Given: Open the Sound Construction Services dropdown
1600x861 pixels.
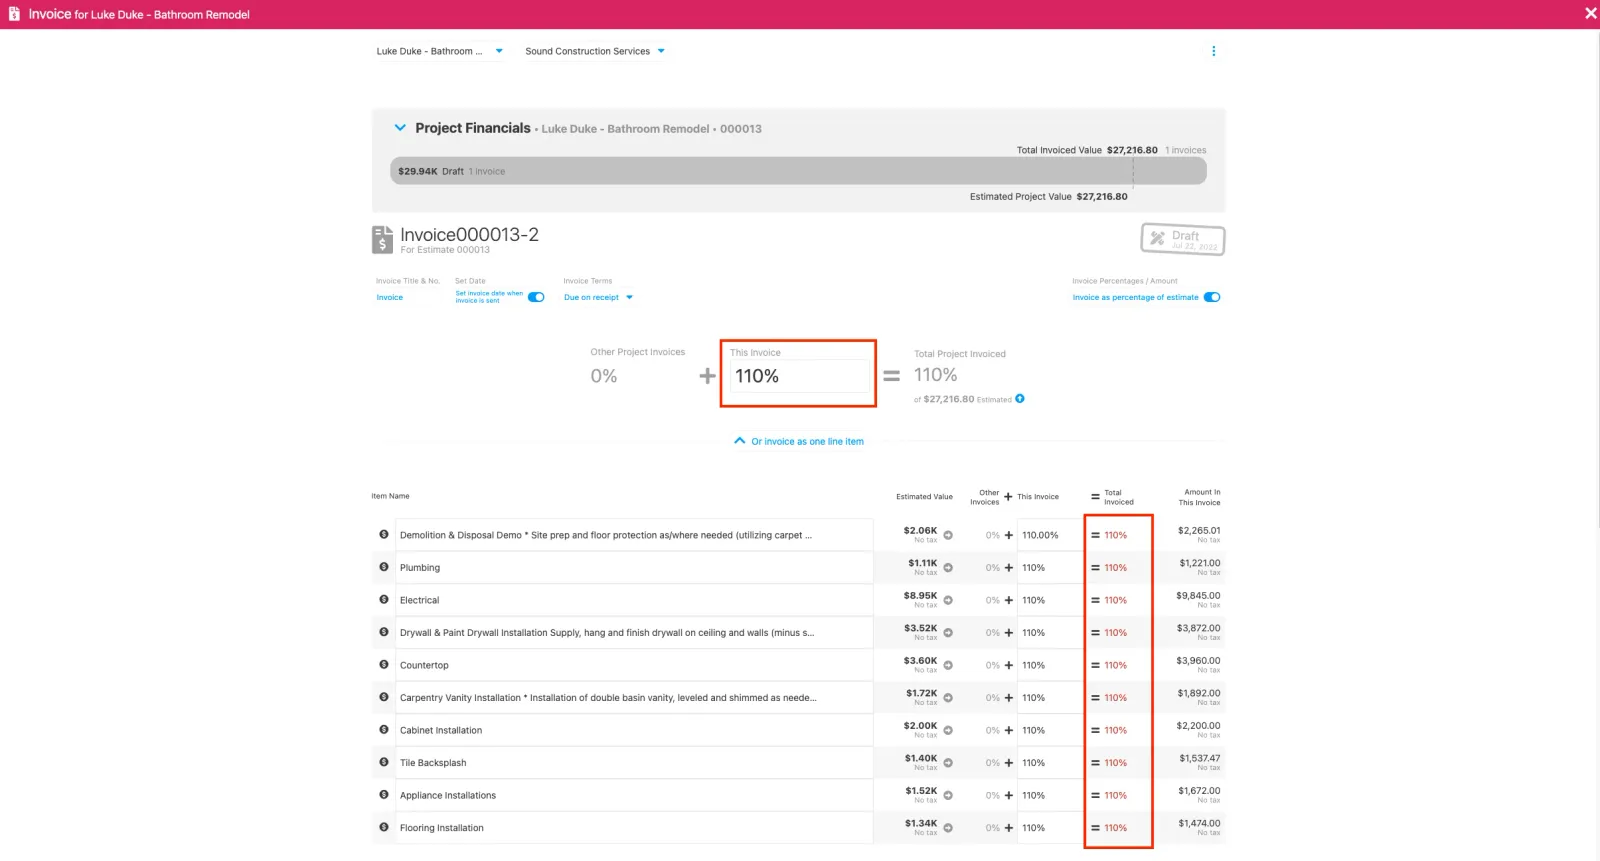Looking at the screenshot, I should point(594,51).
